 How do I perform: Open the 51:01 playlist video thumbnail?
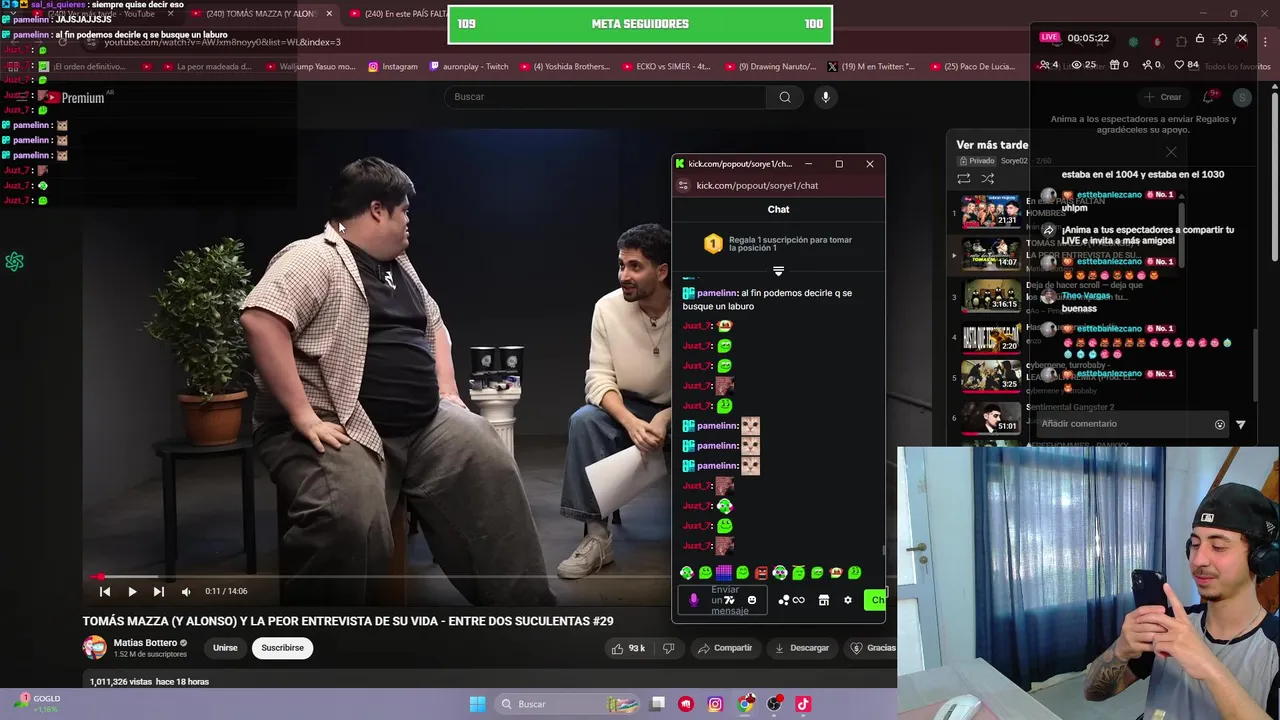tap(991, 418)
